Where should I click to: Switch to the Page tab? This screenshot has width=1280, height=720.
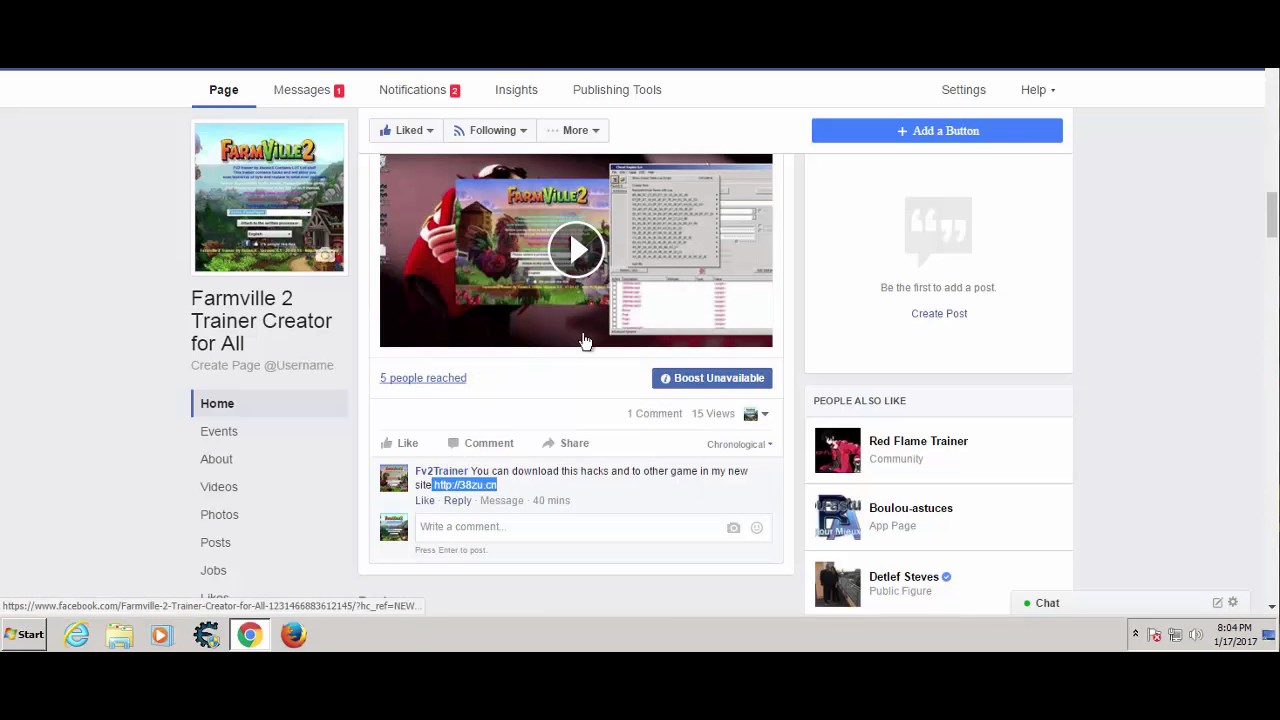224,90
